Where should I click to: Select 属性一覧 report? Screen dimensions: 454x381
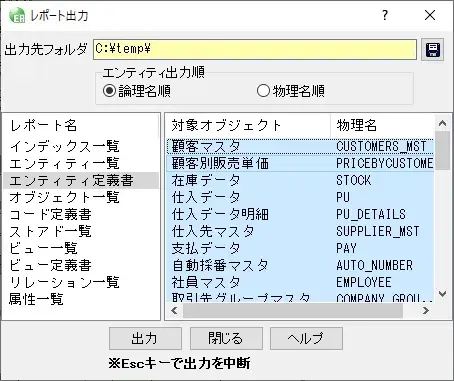coord(81,299)
